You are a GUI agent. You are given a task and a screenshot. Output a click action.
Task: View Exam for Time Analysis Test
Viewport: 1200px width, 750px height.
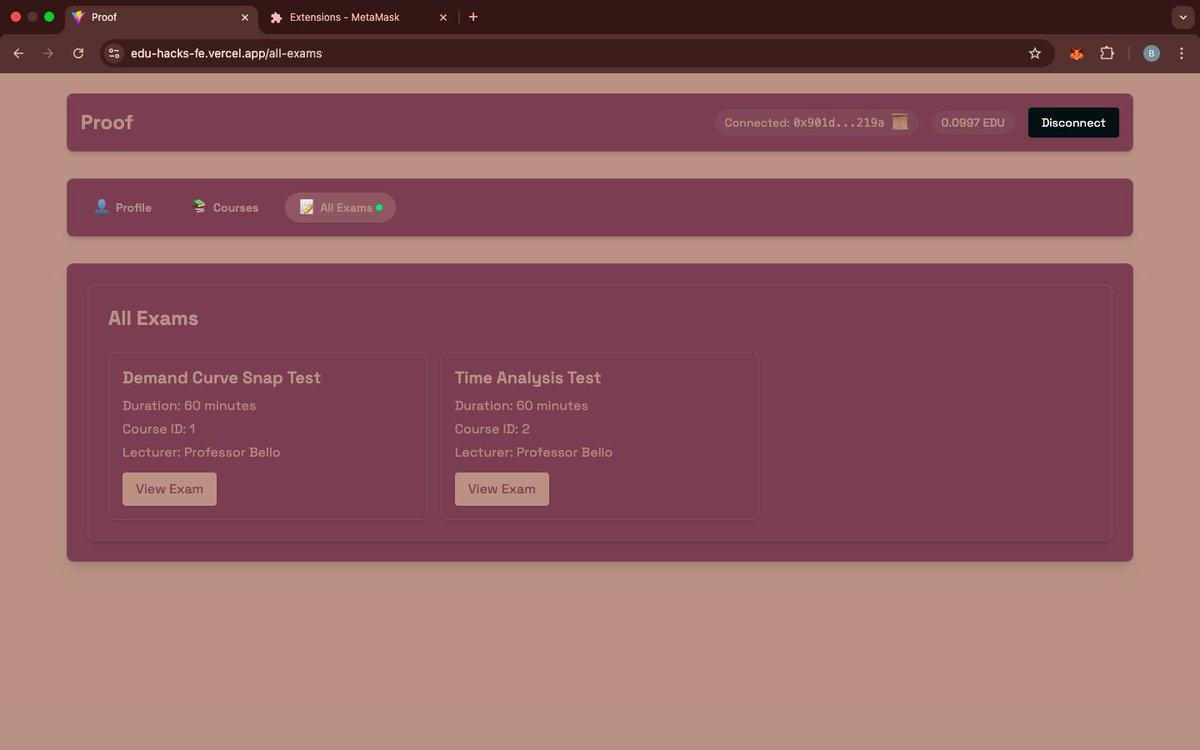pos(502,489)
